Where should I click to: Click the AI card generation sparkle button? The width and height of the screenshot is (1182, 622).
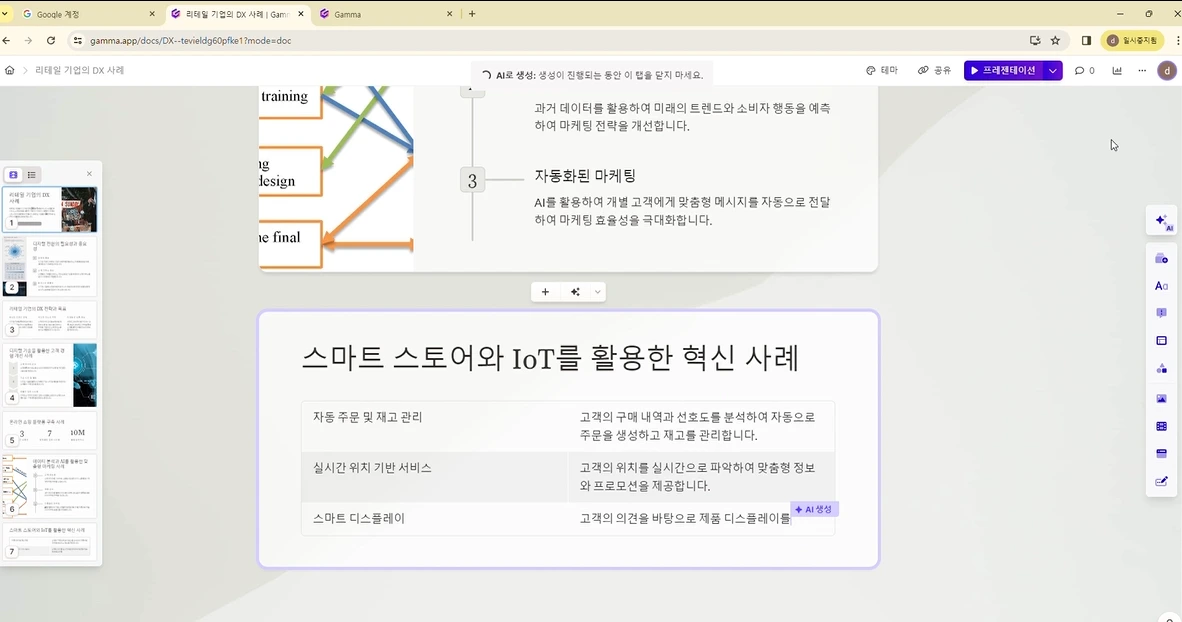click(x=575, y=292)
